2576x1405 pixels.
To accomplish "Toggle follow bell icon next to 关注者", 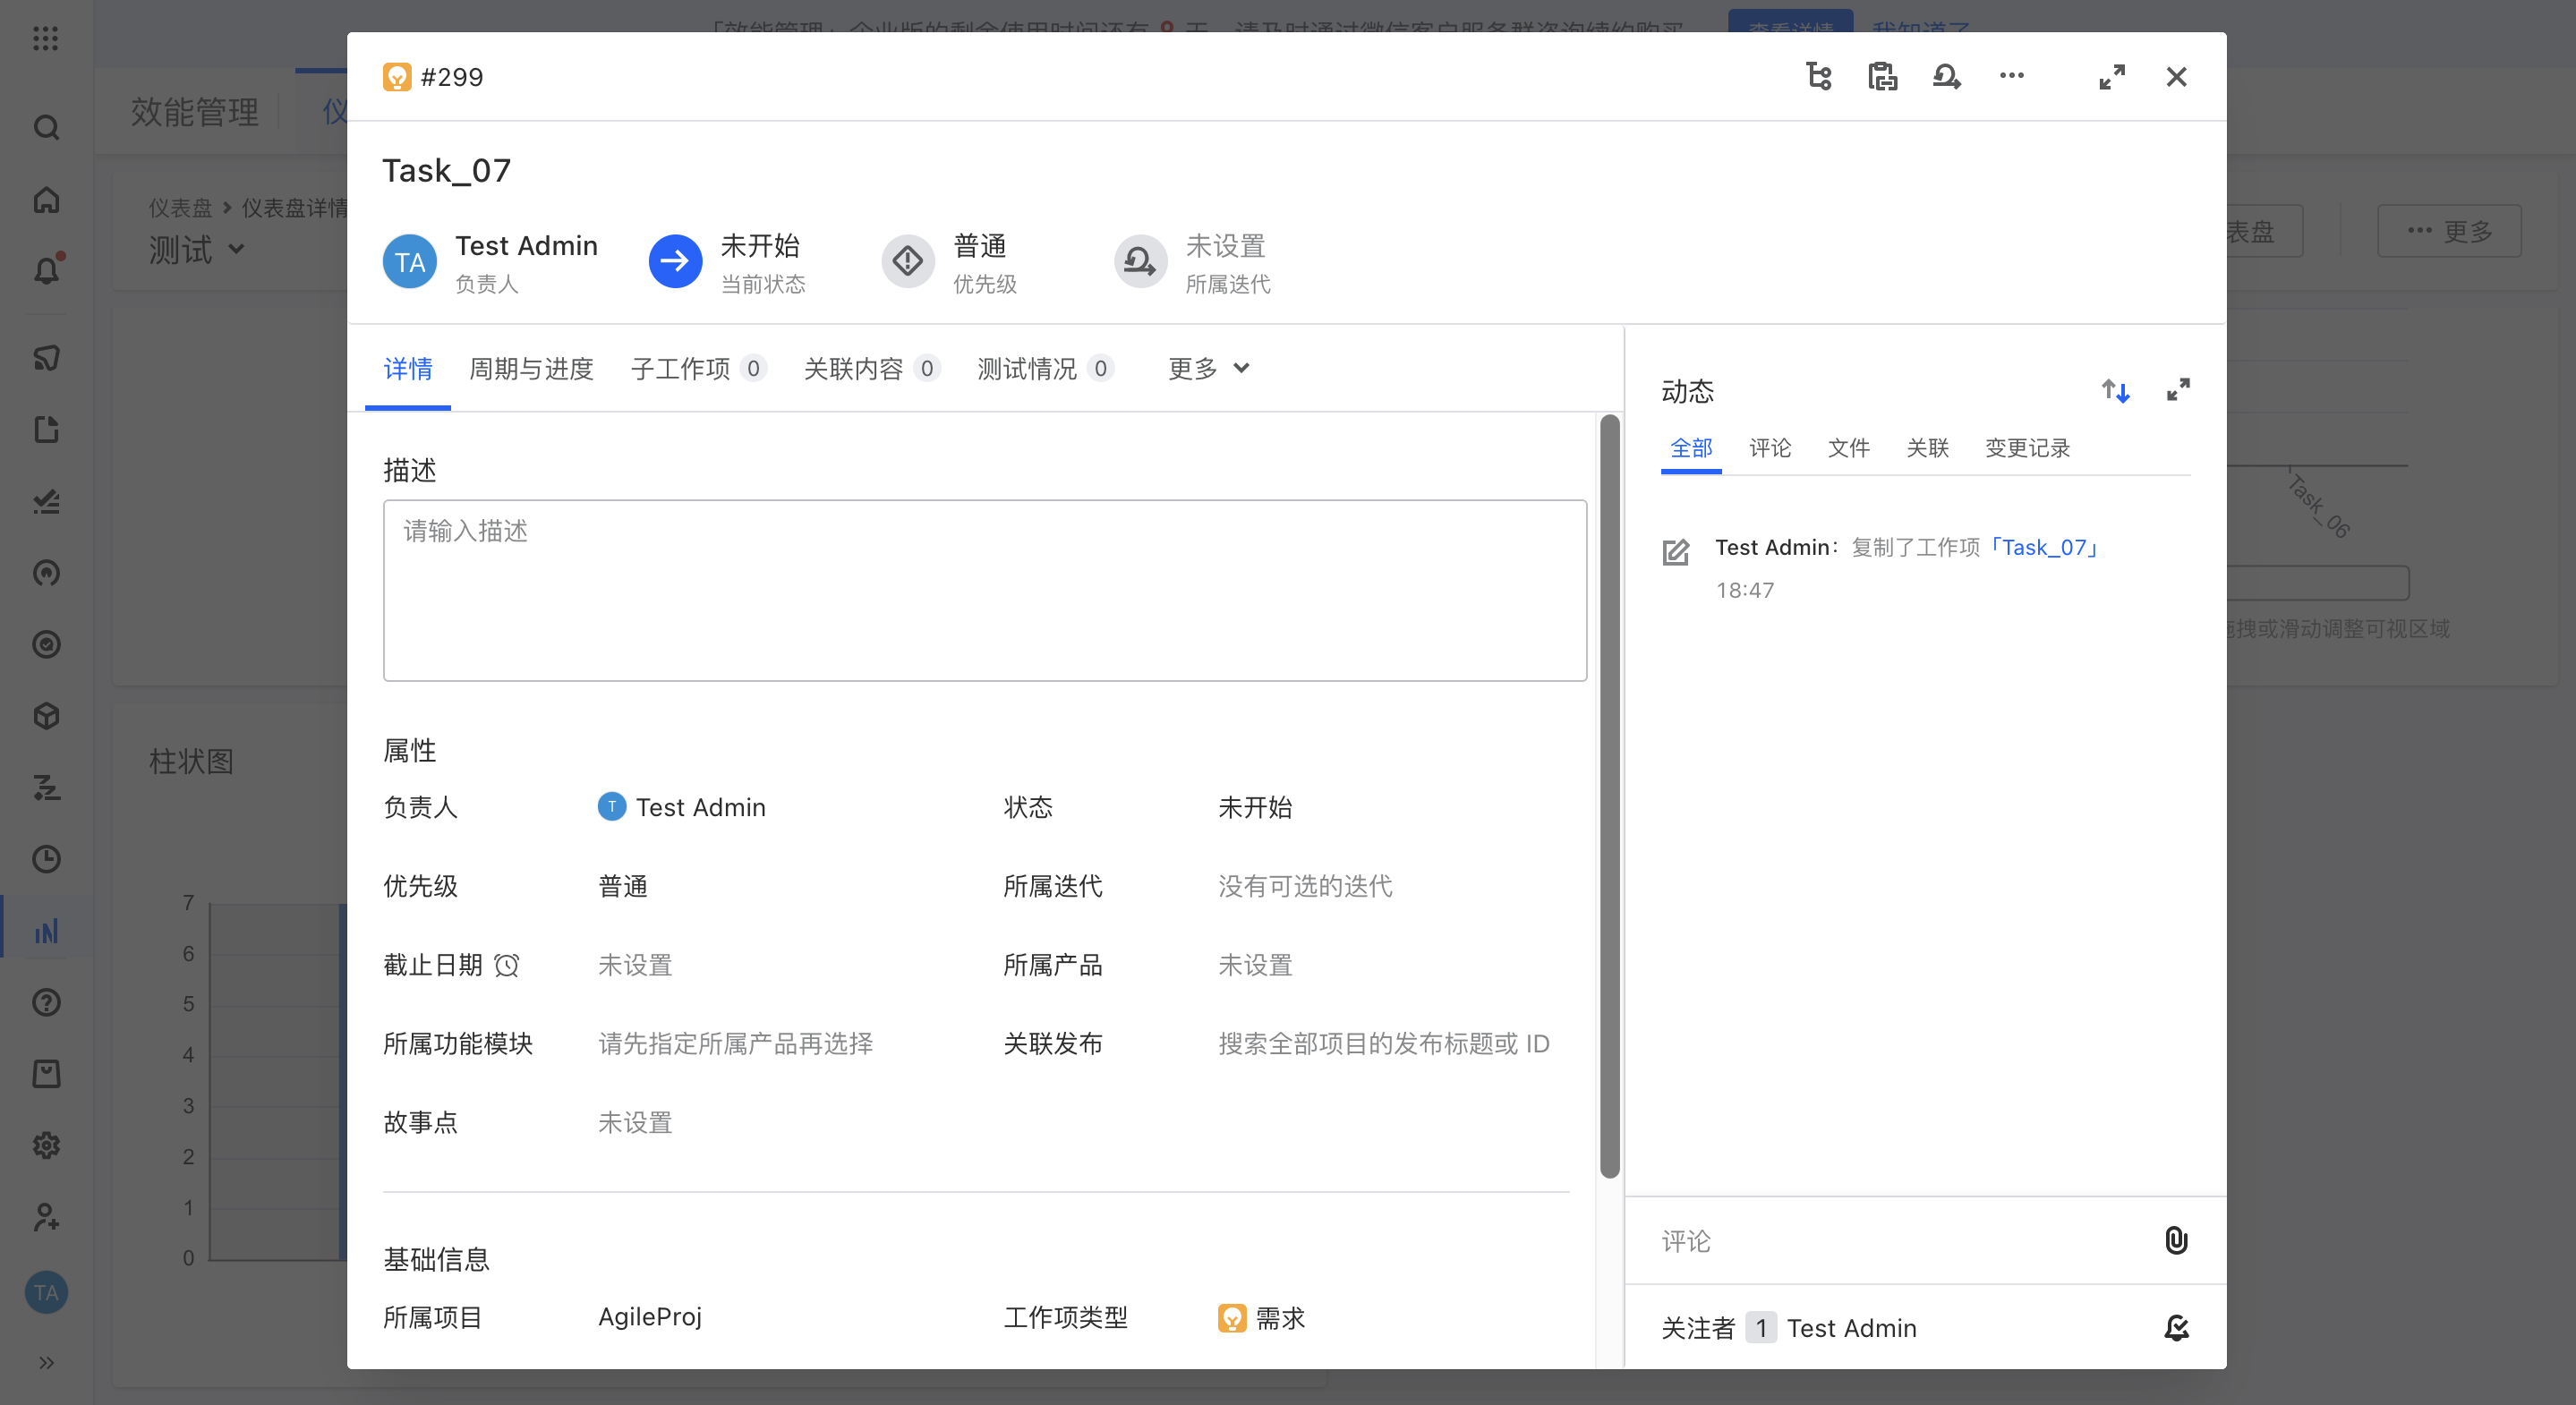I will (2176, 1328).
